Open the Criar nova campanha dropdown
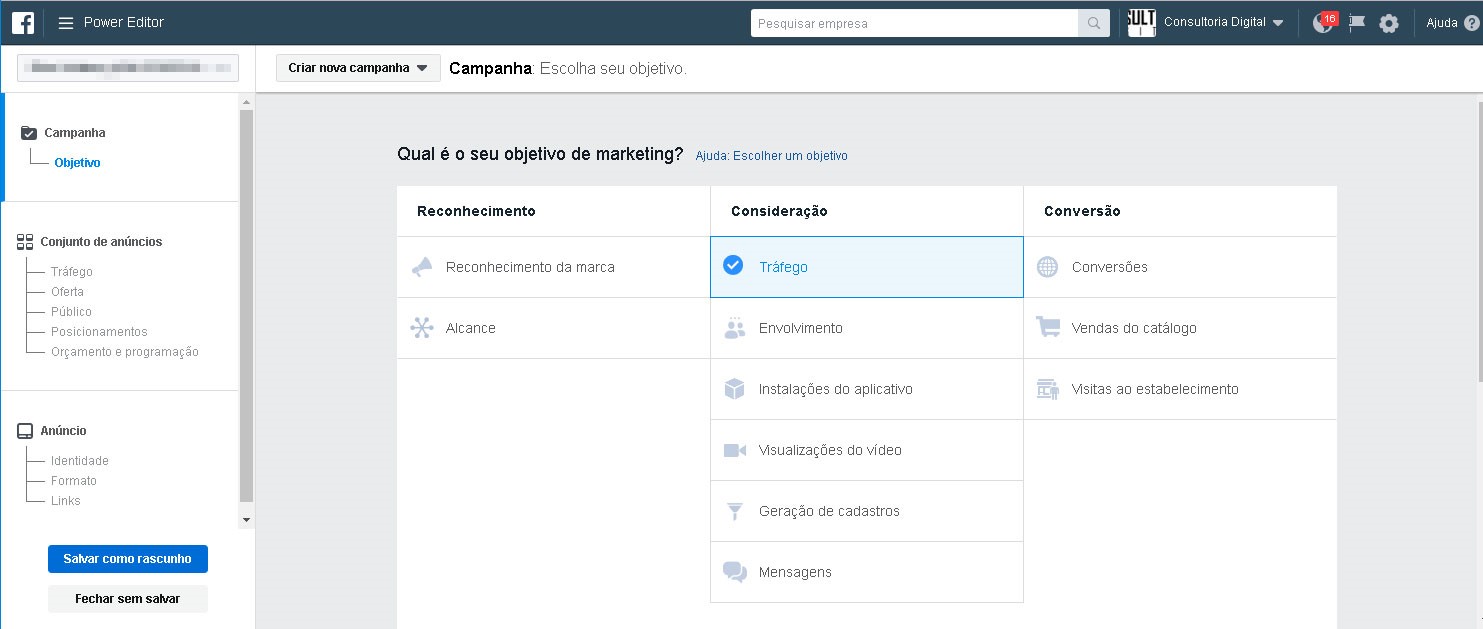1483x629 pixels. click(358, 68)
